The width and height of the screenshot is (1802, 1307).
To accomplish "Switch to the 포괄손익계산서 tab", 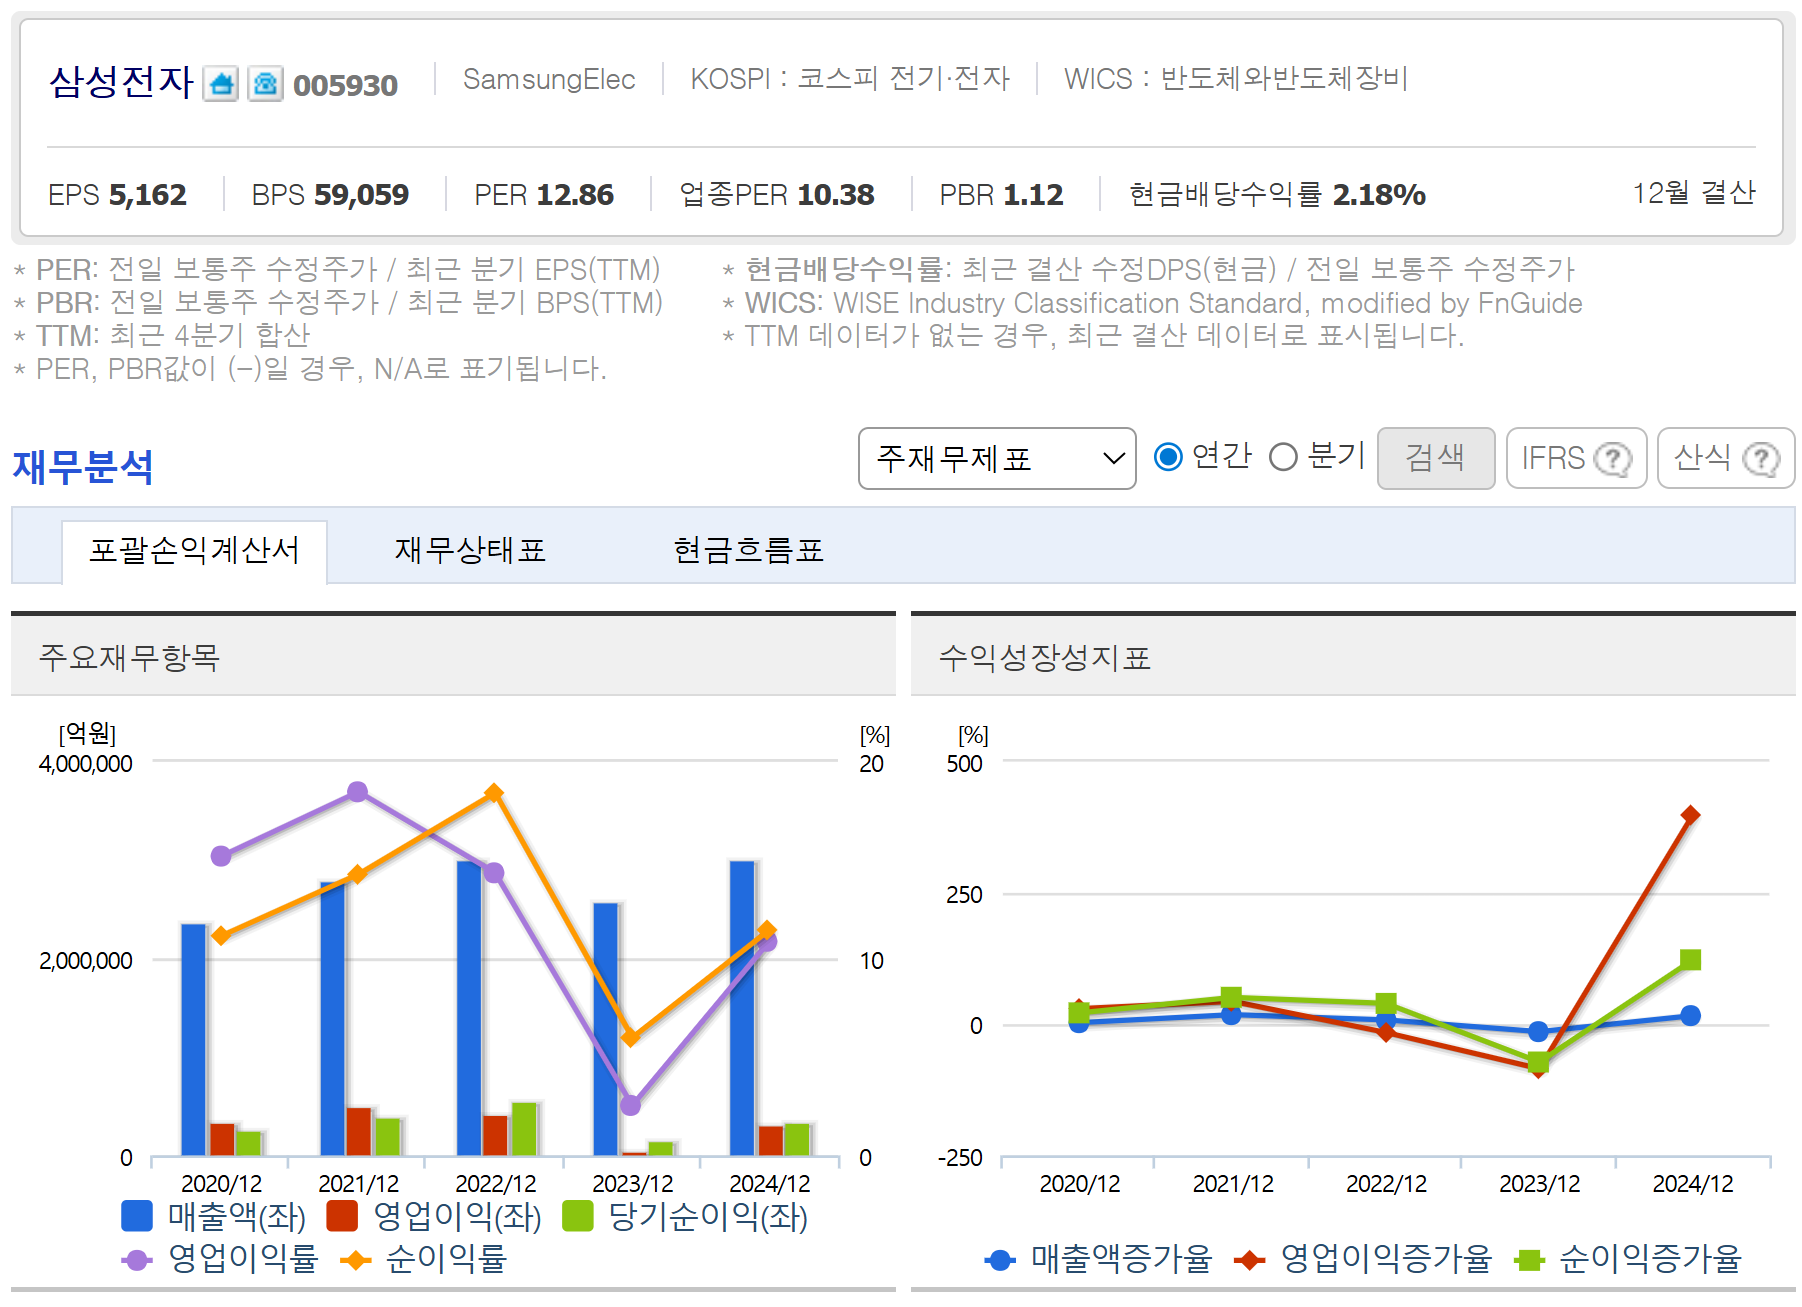I will point(194,551).
